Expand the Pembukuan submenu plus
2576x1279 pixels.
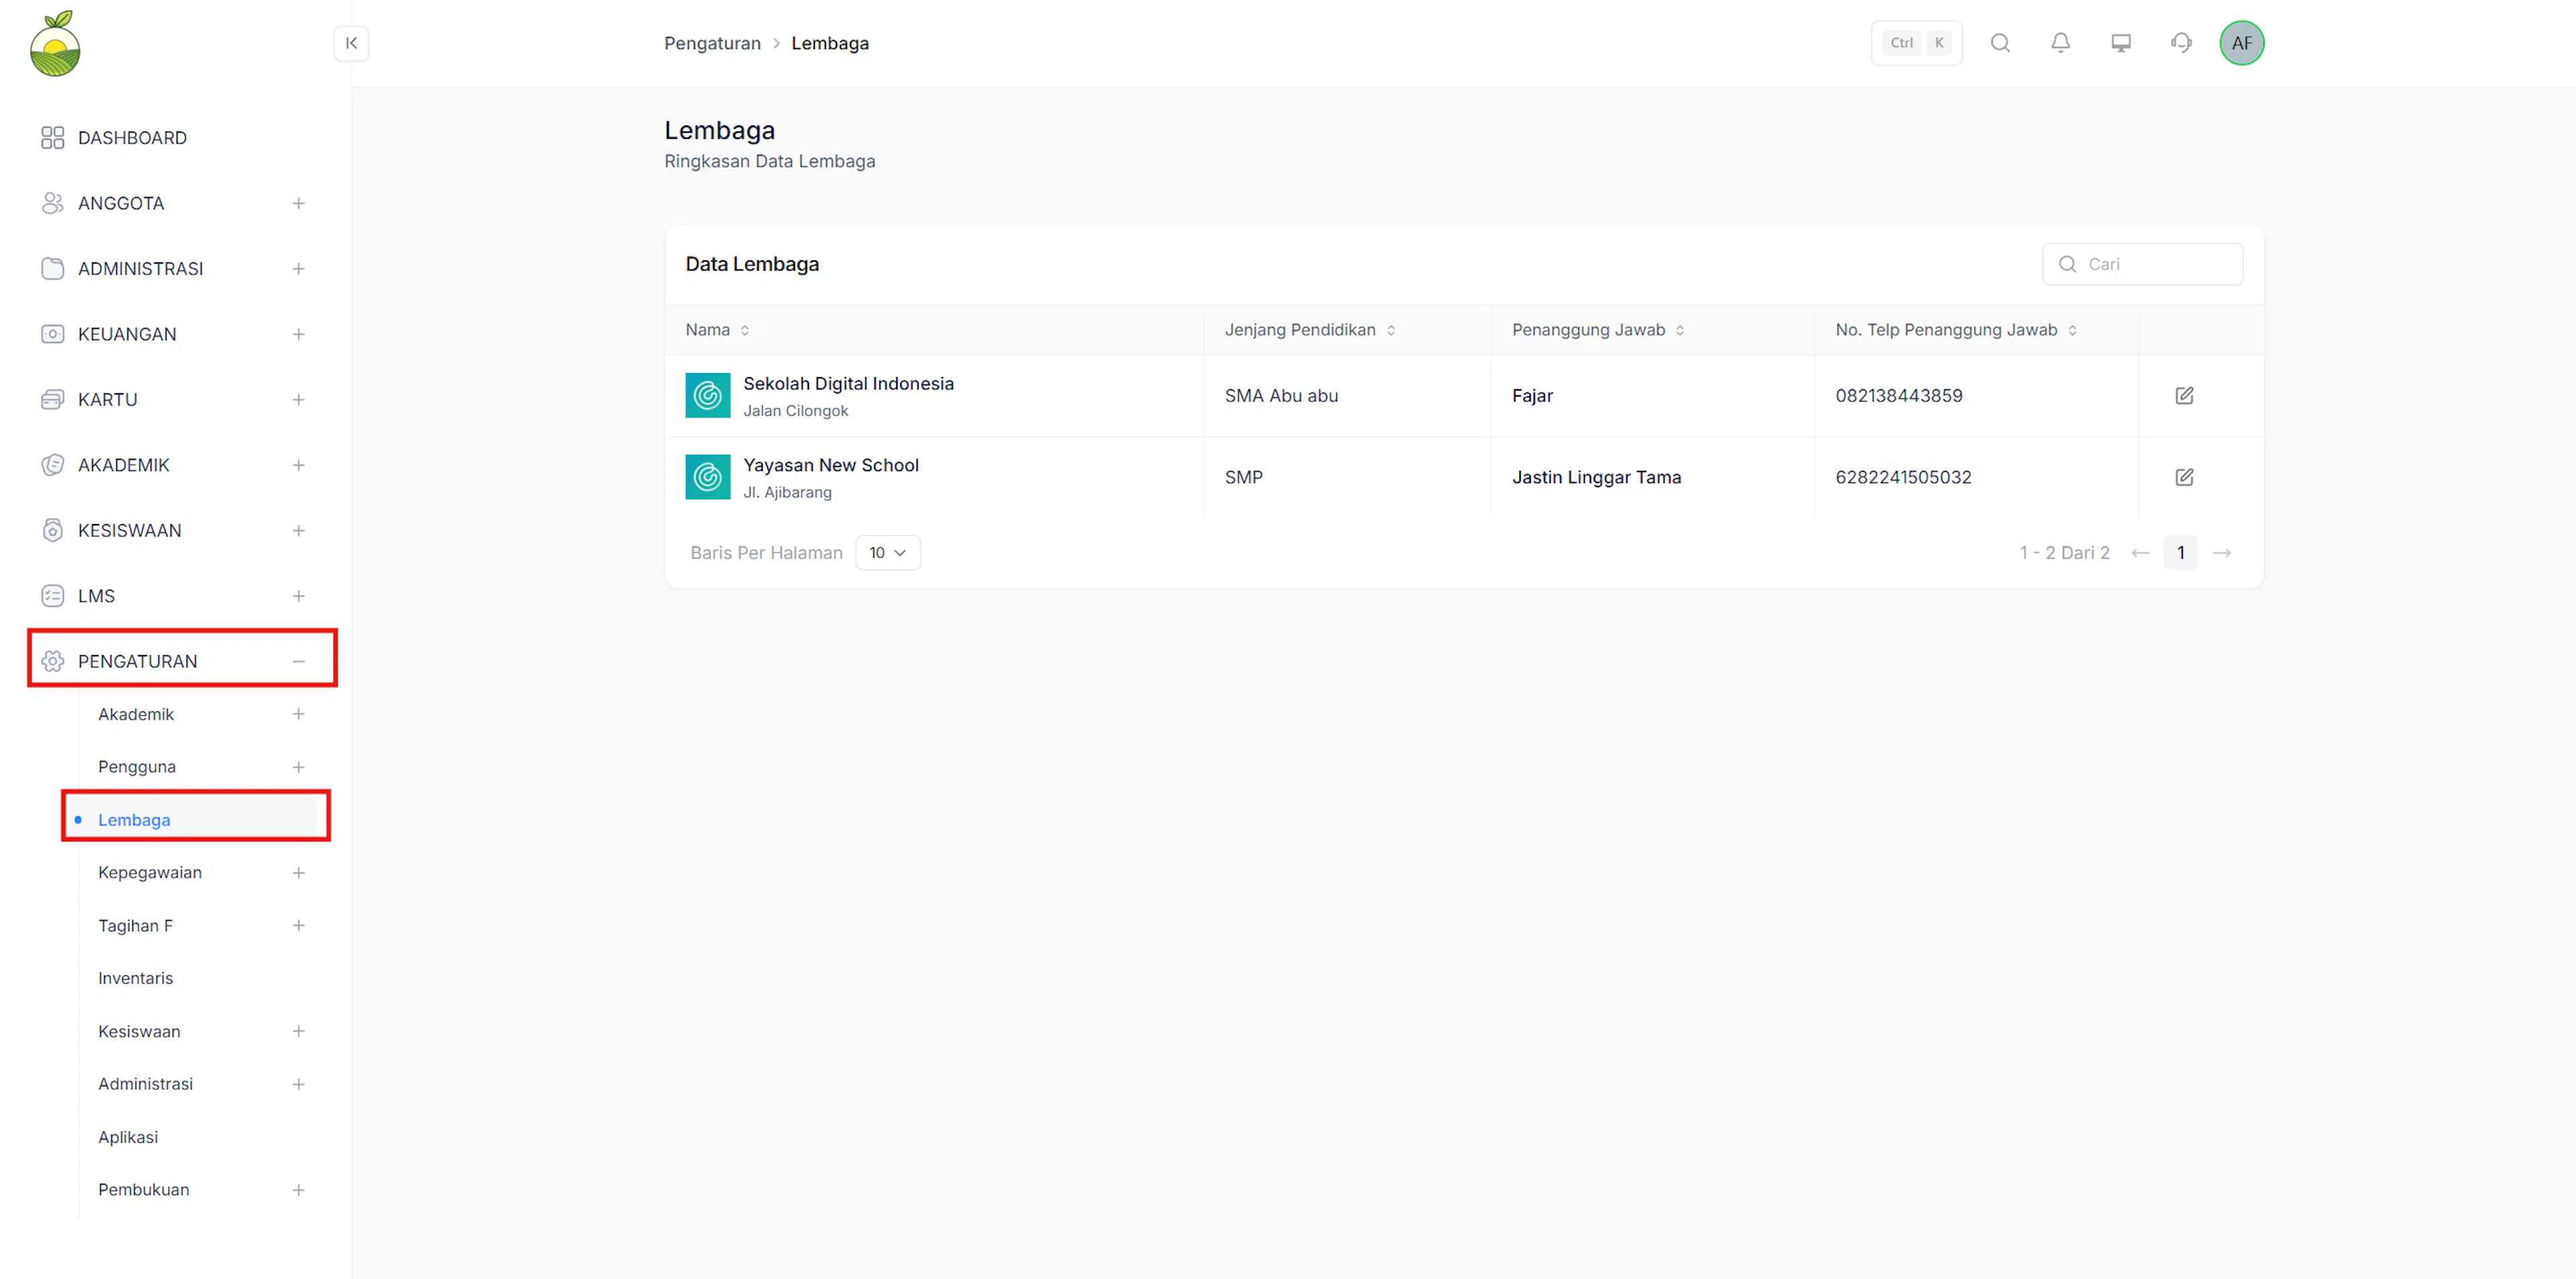298,1190
